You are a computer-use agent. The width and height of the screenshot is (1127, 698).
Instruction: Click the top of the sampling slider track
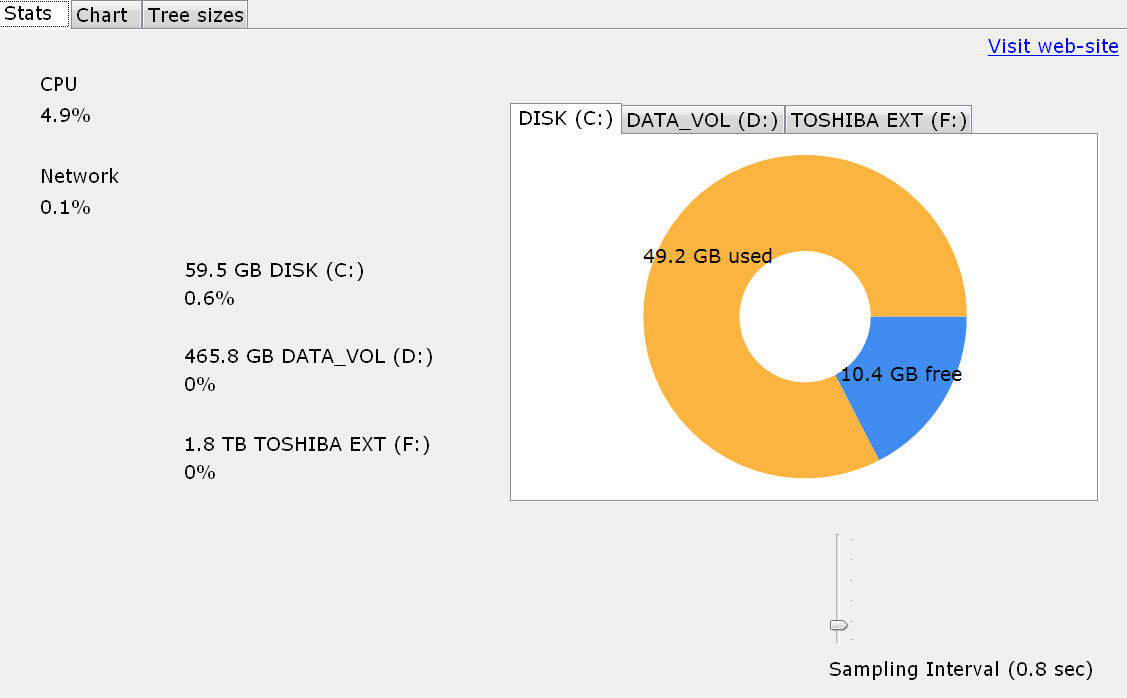point(837,539)
